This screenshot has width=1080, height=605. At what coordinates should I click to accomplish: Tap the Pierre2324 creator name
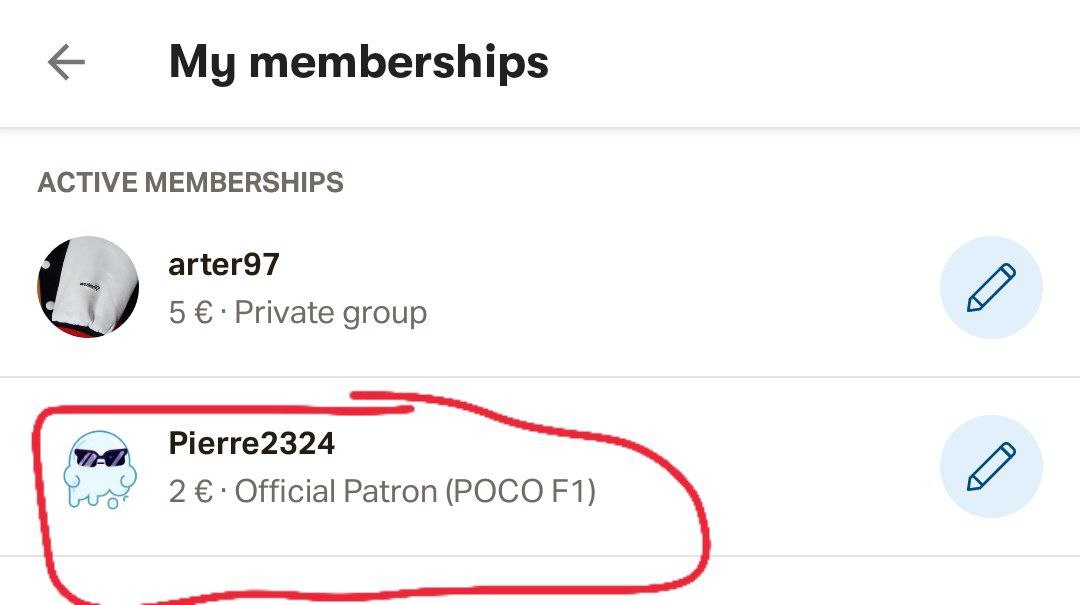[251, 443]
